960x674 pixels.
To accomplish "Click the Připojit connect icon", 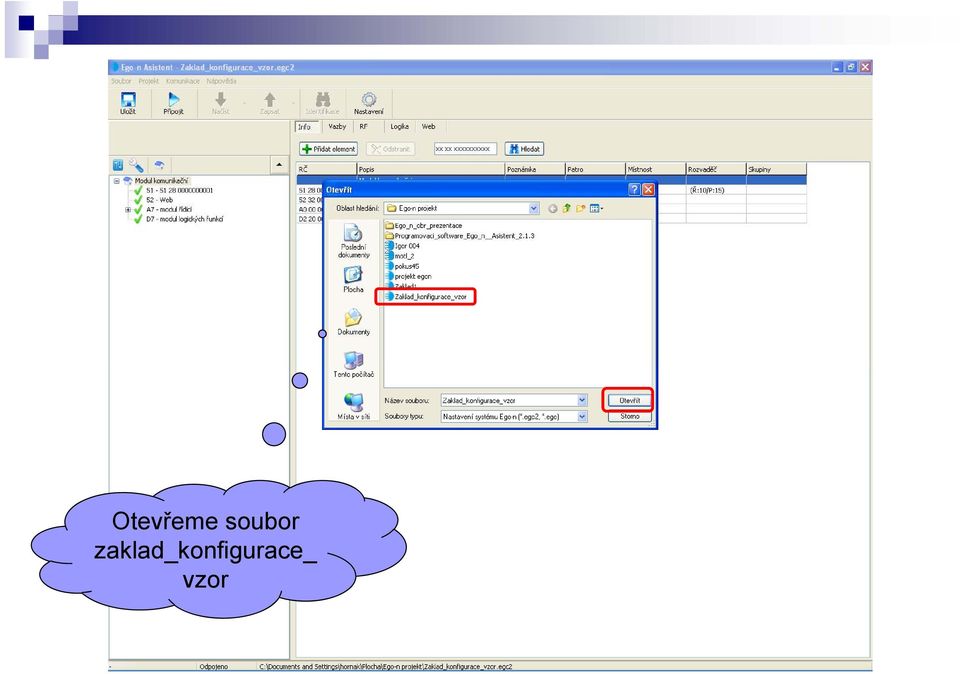I will 173,102.
